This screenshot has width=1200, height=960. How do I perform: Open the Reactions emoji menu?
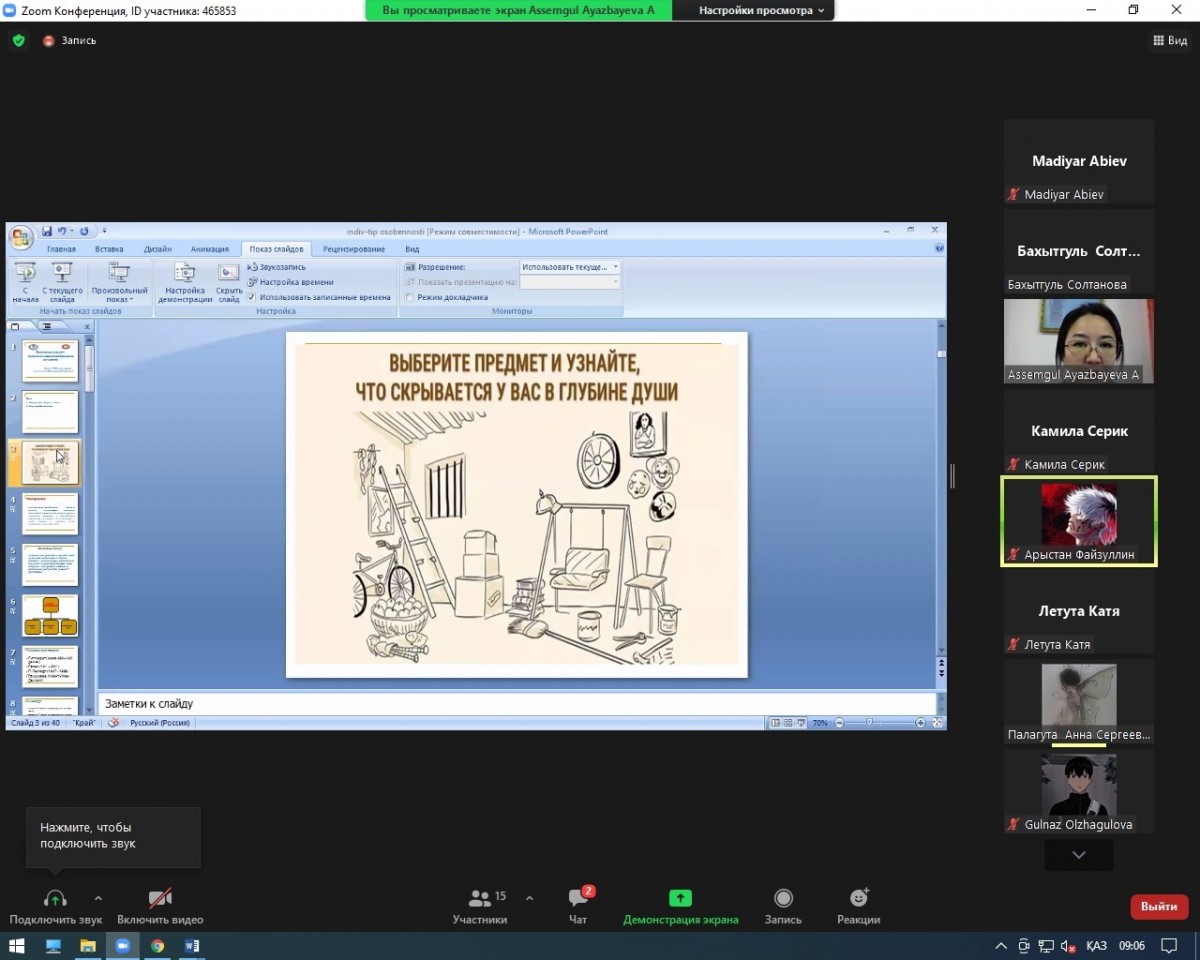tap(858, 898)
